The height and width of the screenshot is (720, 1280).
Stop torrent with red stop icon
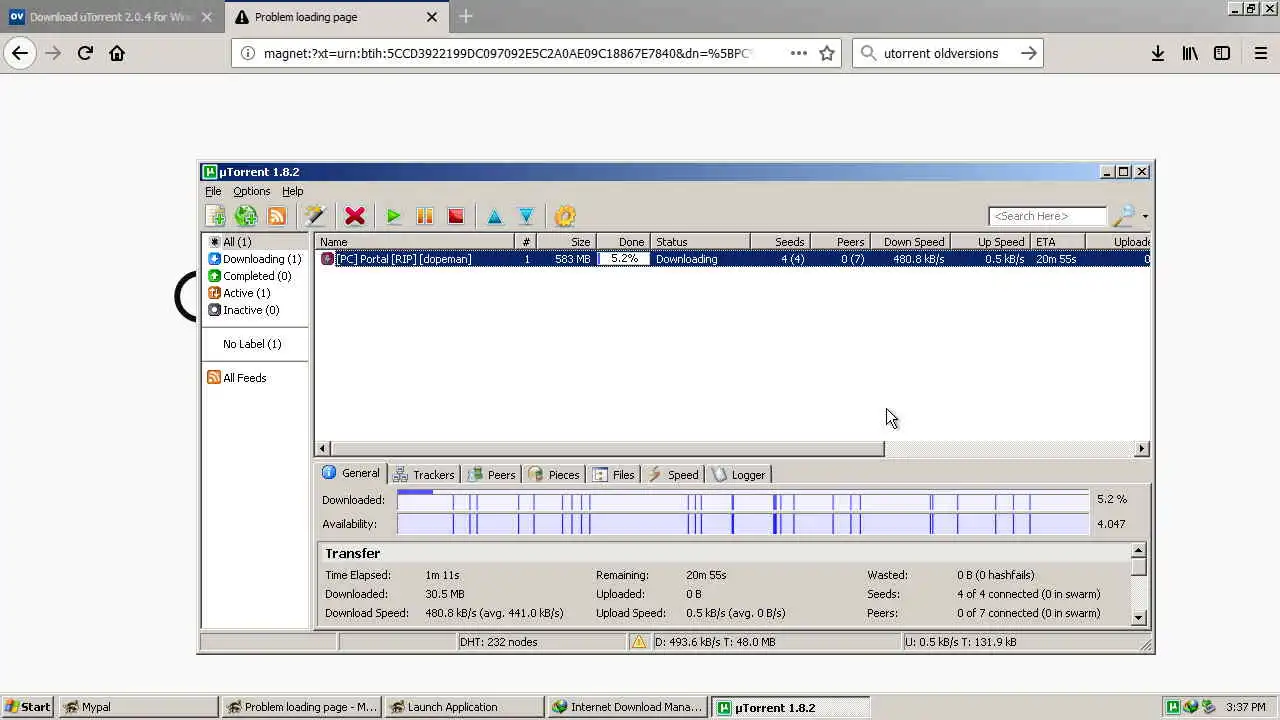456,216
